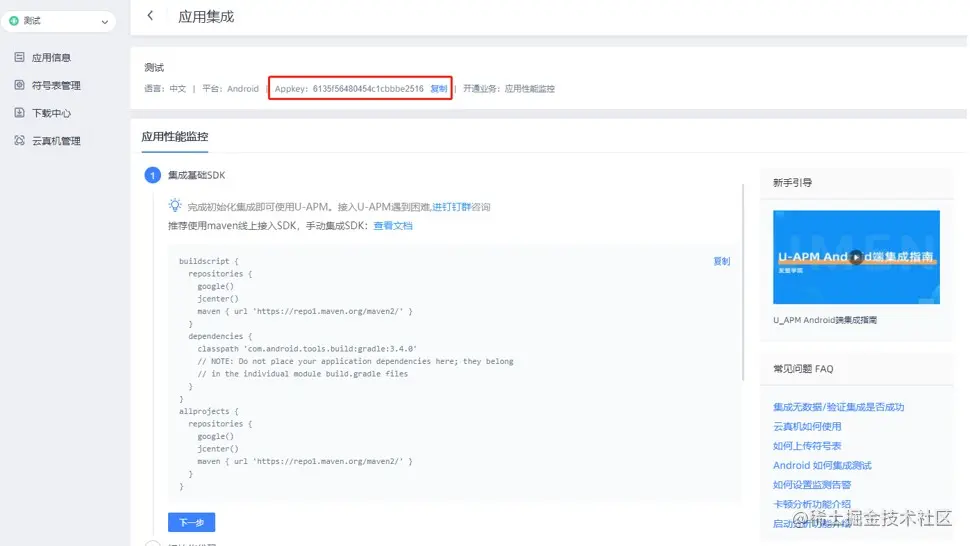Copy the Appkey with 复制 link
This screenshot has height=546, width=970.
(439, 88)
